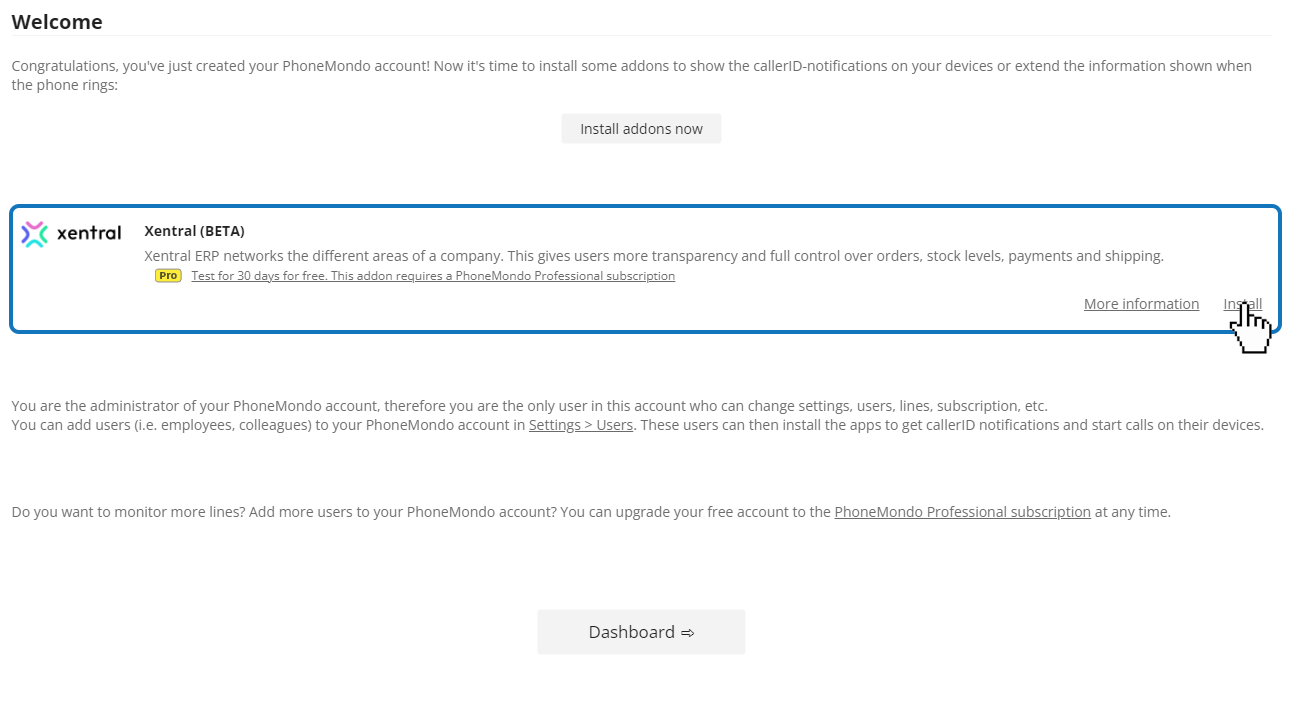Open the Dashboard button
This screenshot has width=1303, height=708.
[x=641, y=632]
